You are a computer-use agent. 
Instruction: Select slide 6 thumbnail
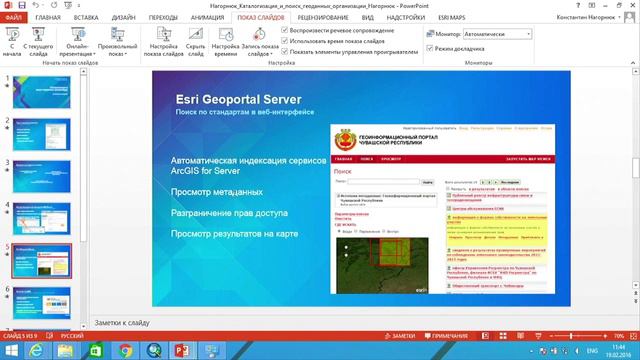42,303
